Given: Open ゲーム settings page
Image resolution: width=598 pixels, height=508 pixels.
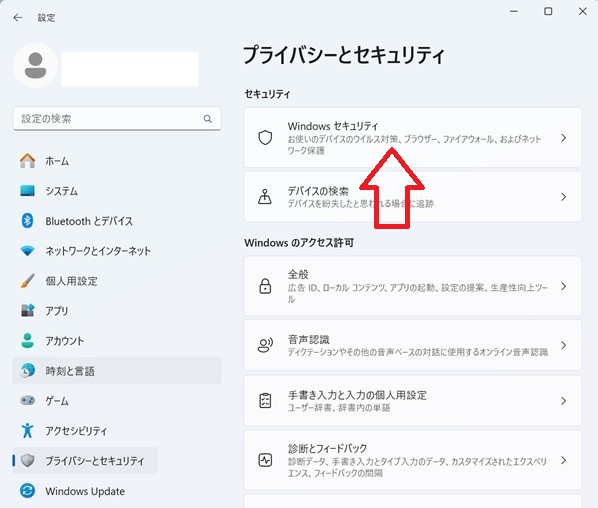Looking at the screenshot, I should [117, 400].
